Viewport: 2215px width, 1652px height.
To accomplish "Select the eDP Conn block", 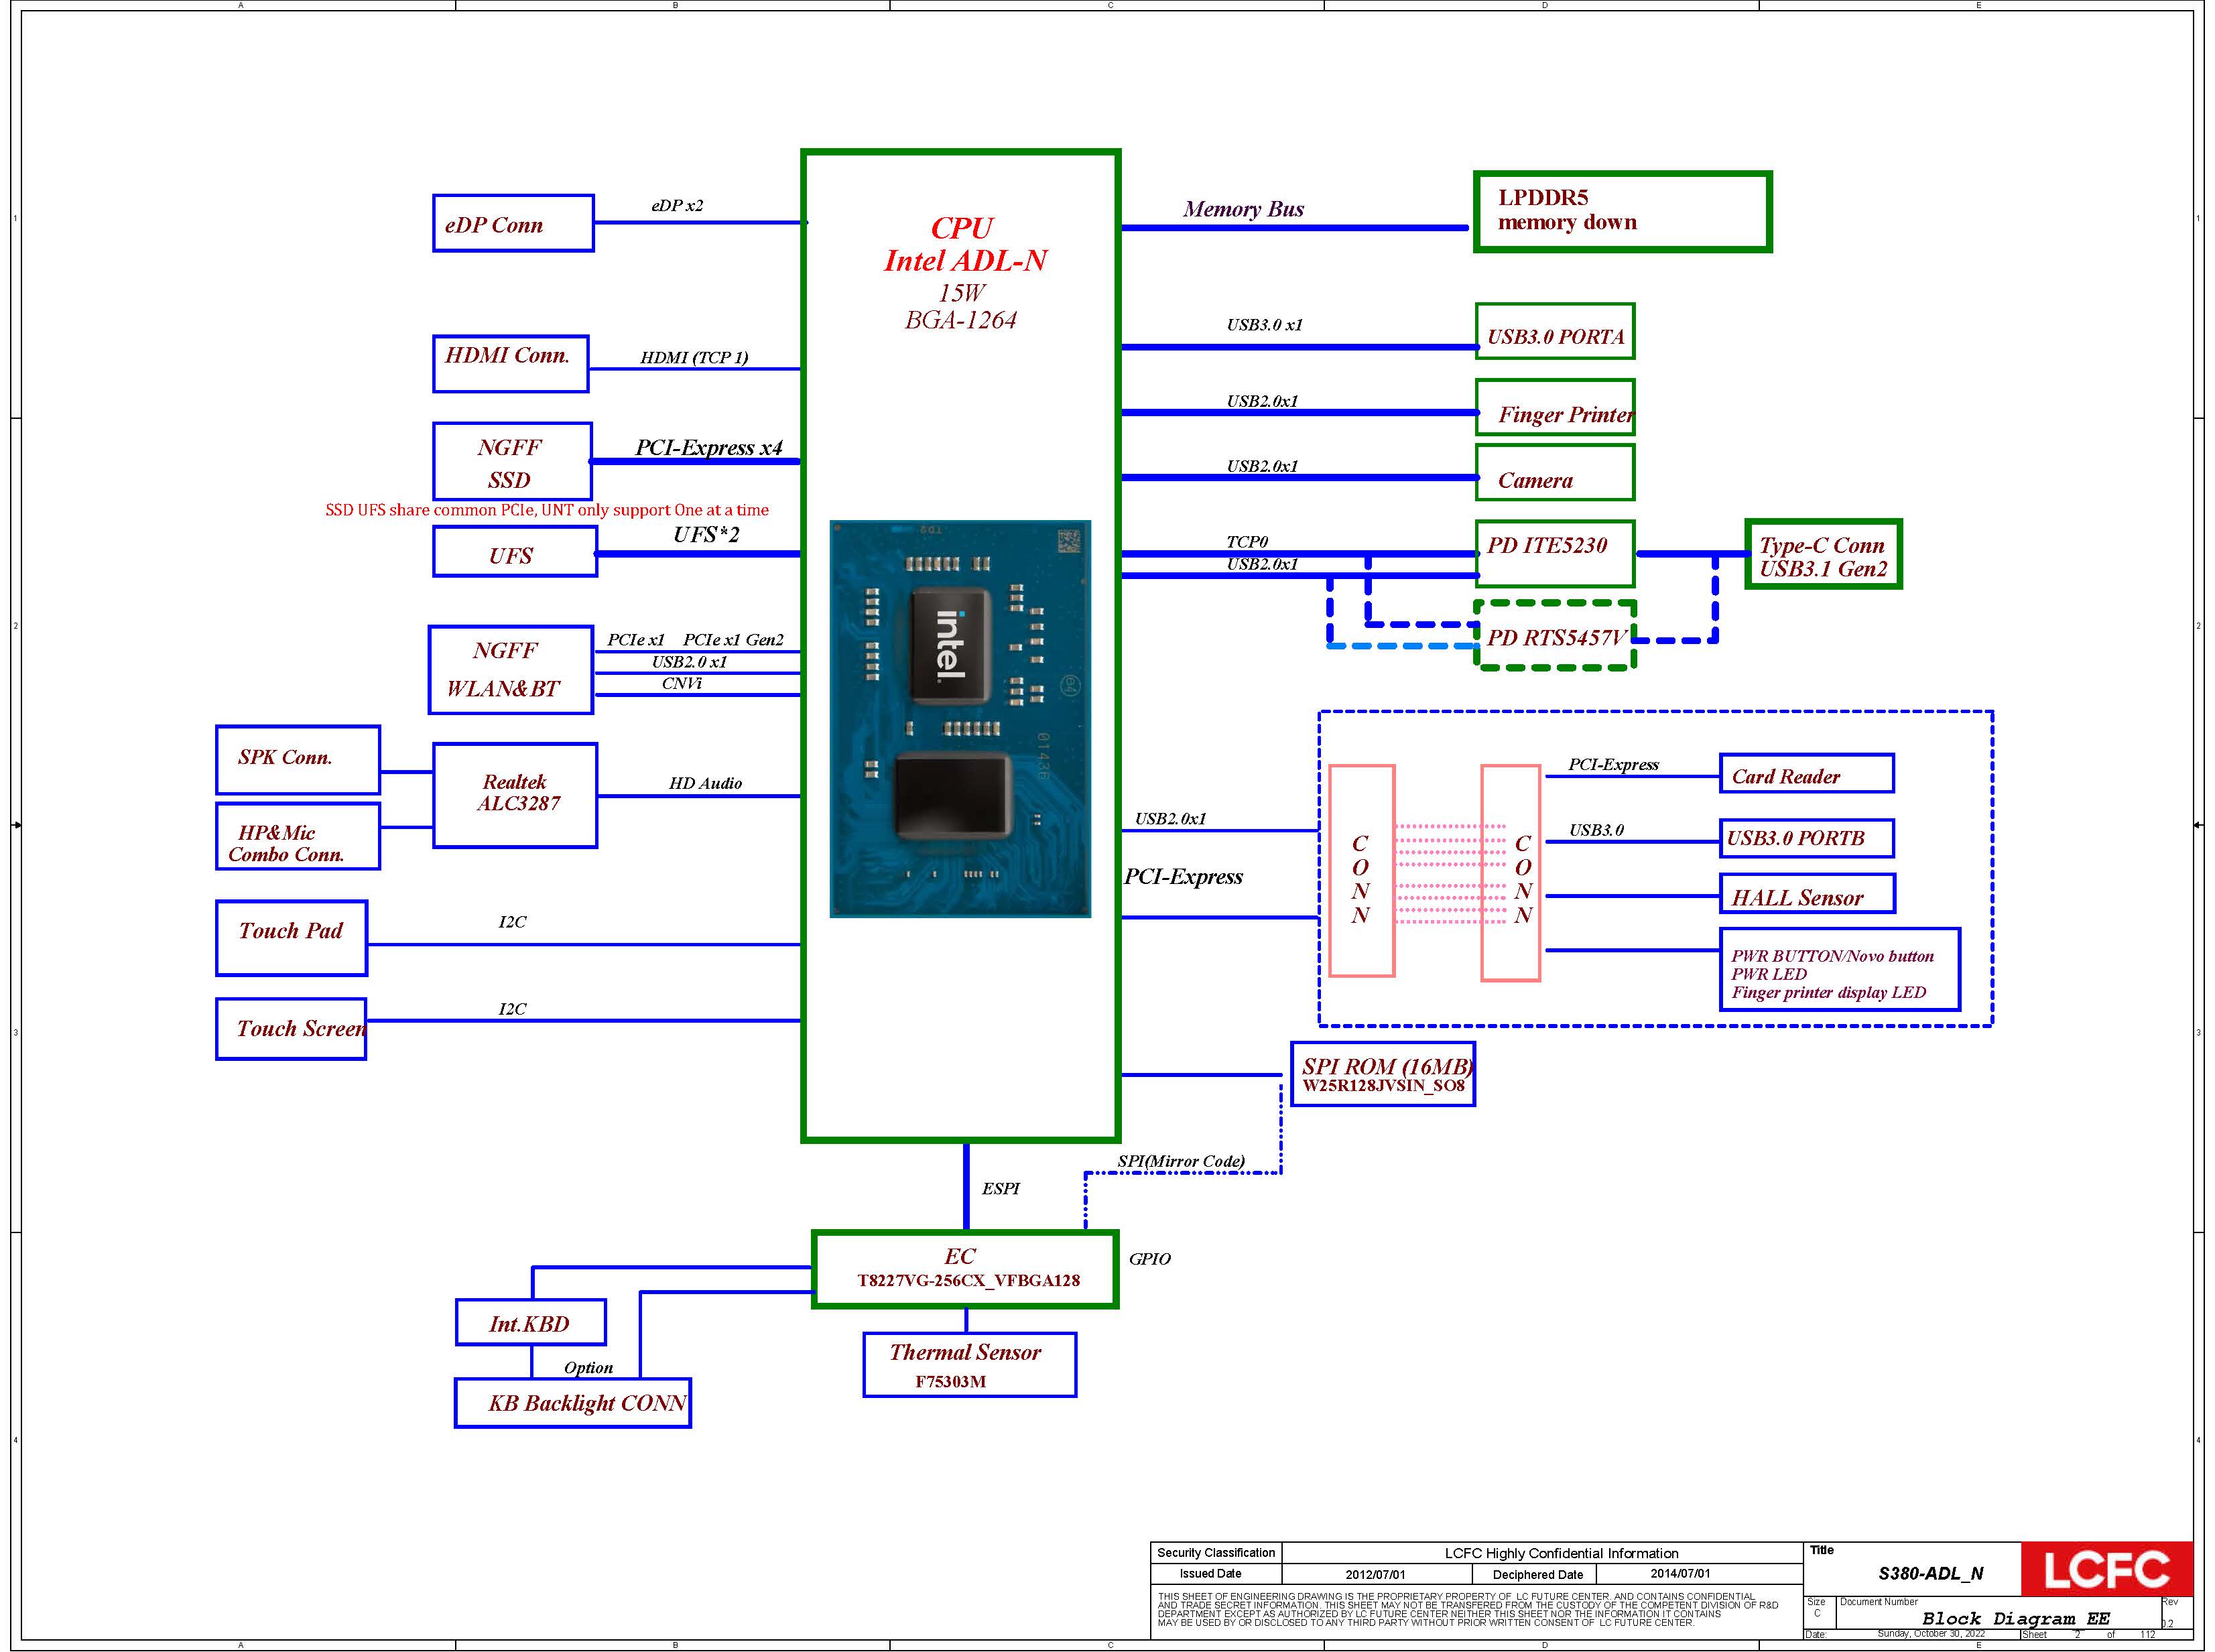I will tap(513, 224).
